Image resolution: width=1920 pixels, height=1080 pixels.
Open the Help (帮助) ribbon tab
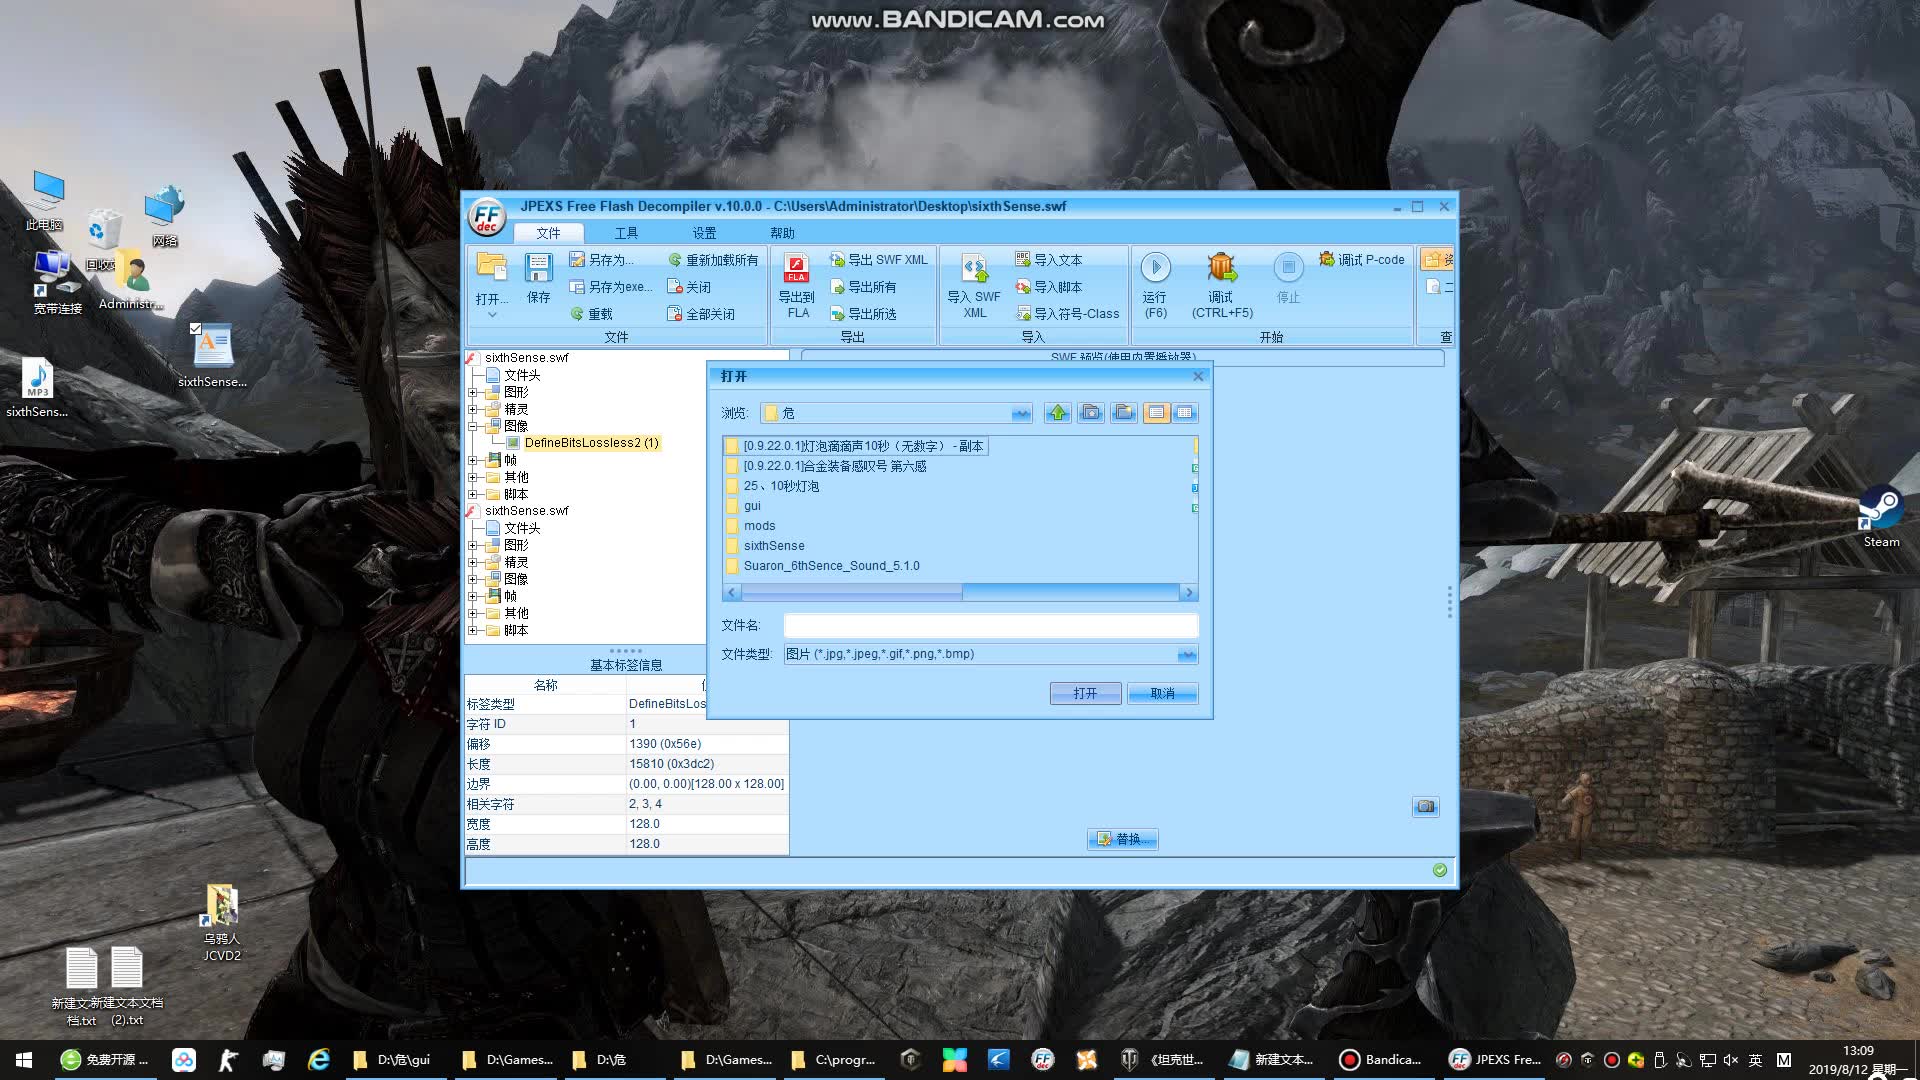tap(782, 233)
